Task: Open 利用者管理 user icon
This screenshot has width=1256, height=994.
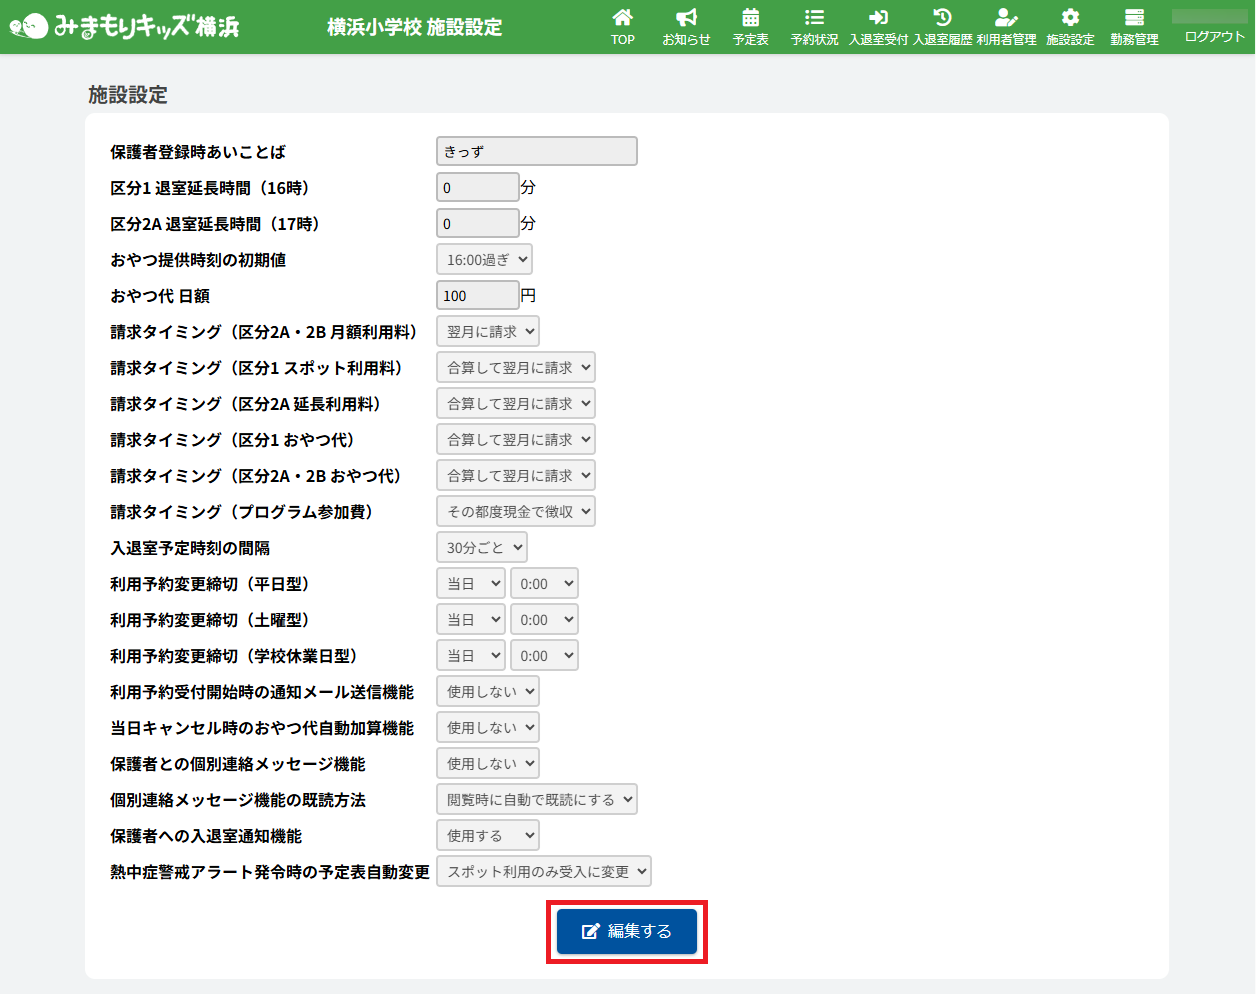Action: (x=1006, y=18)
